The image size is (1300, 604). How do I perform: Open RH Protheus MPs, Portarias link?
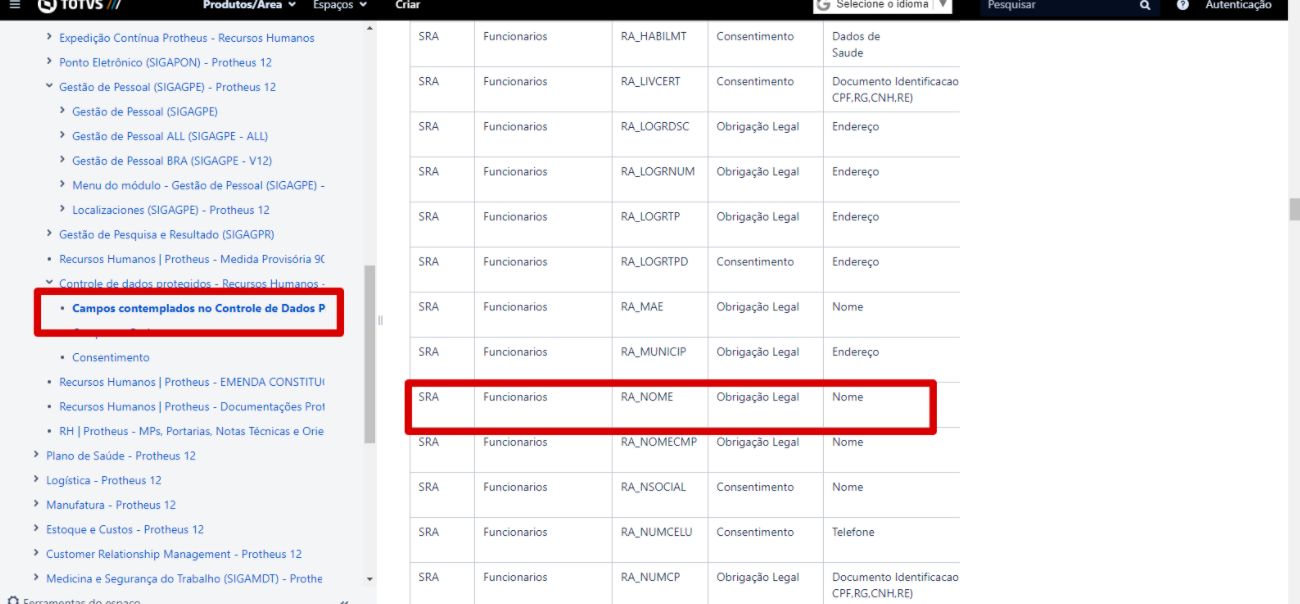pos(192,431)
